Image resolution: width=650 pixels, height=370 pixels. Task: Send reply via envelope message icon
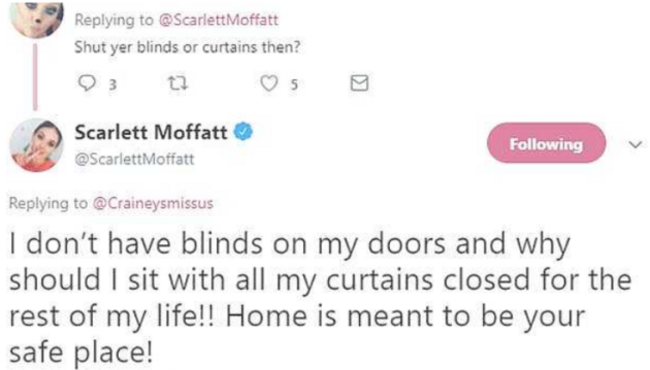click(359, 83)
